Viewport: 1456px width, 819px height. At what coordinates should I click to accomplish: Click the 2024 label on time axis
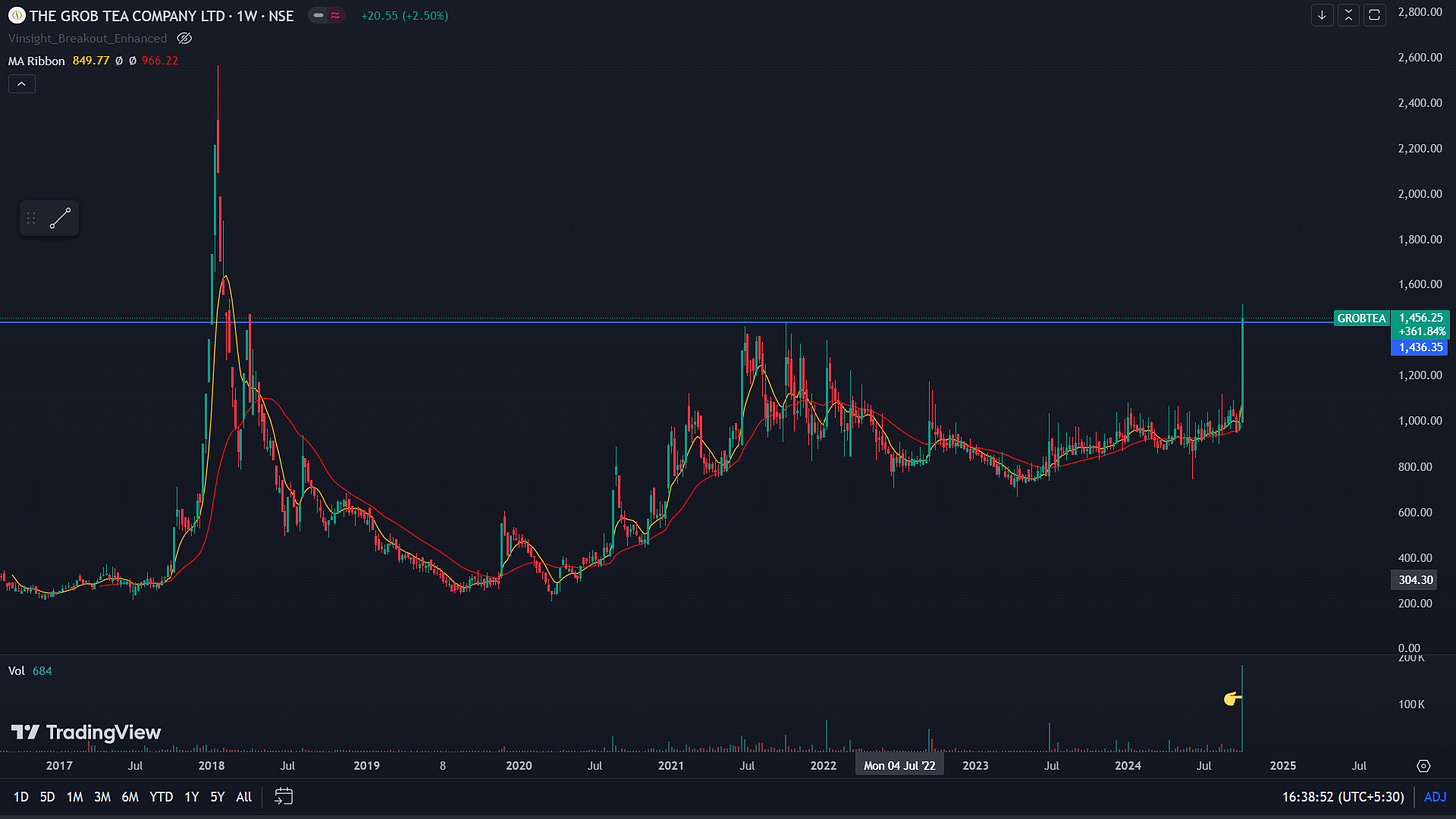click(1128, 766)
